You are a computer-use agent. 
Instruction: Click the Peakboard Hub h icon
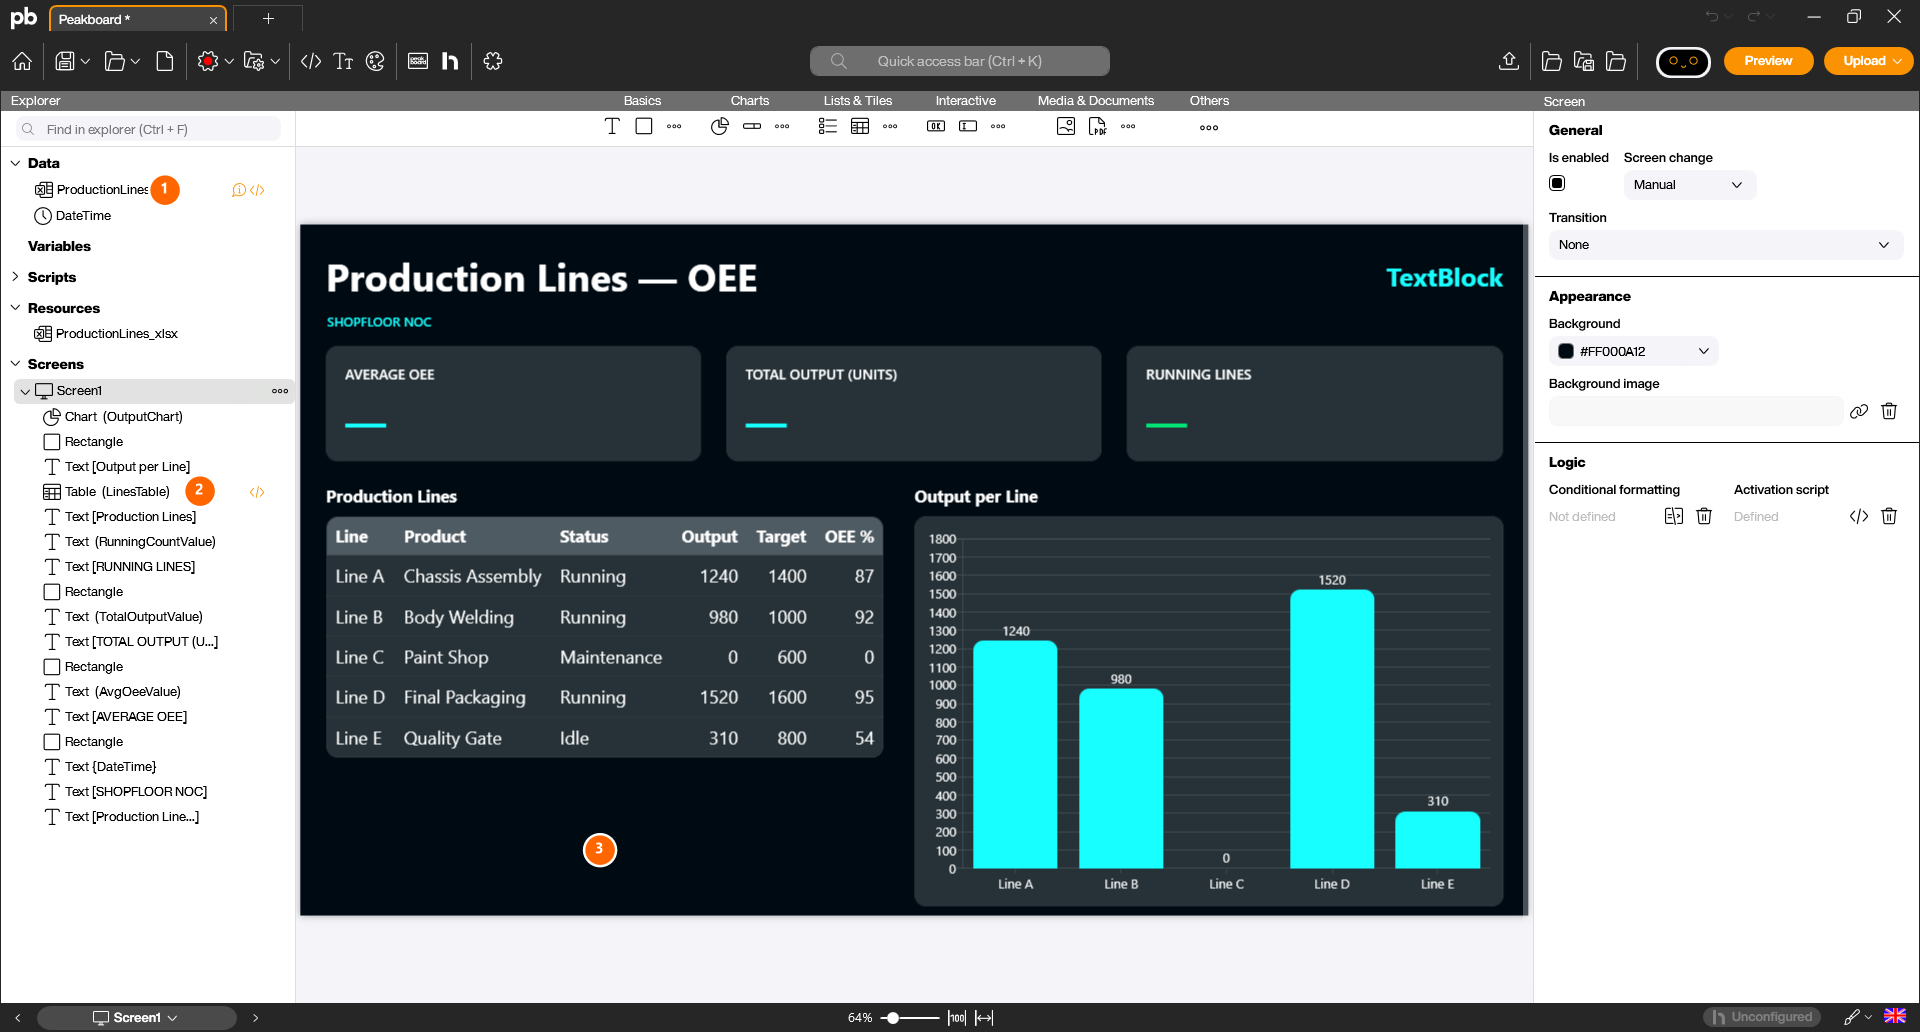(450, 61)
